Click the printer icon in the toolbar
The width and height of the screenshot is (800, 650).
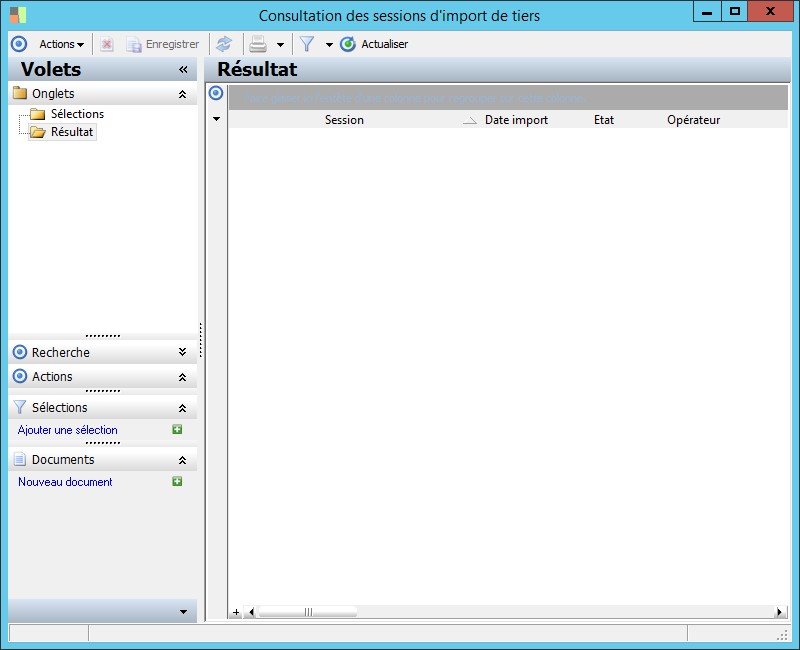click(x=258, y=44)
